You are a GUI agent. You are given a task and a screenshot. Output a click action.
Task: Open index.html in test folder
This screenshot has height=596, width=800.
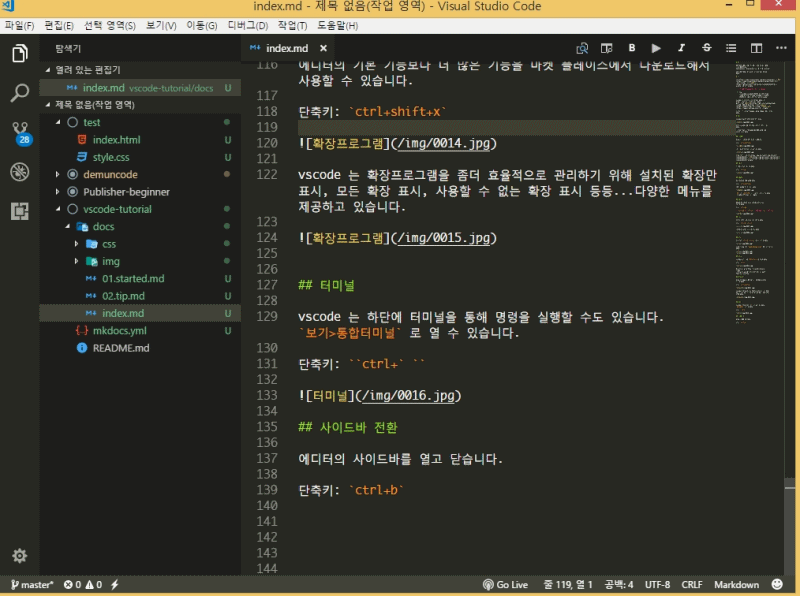[140, 140]
